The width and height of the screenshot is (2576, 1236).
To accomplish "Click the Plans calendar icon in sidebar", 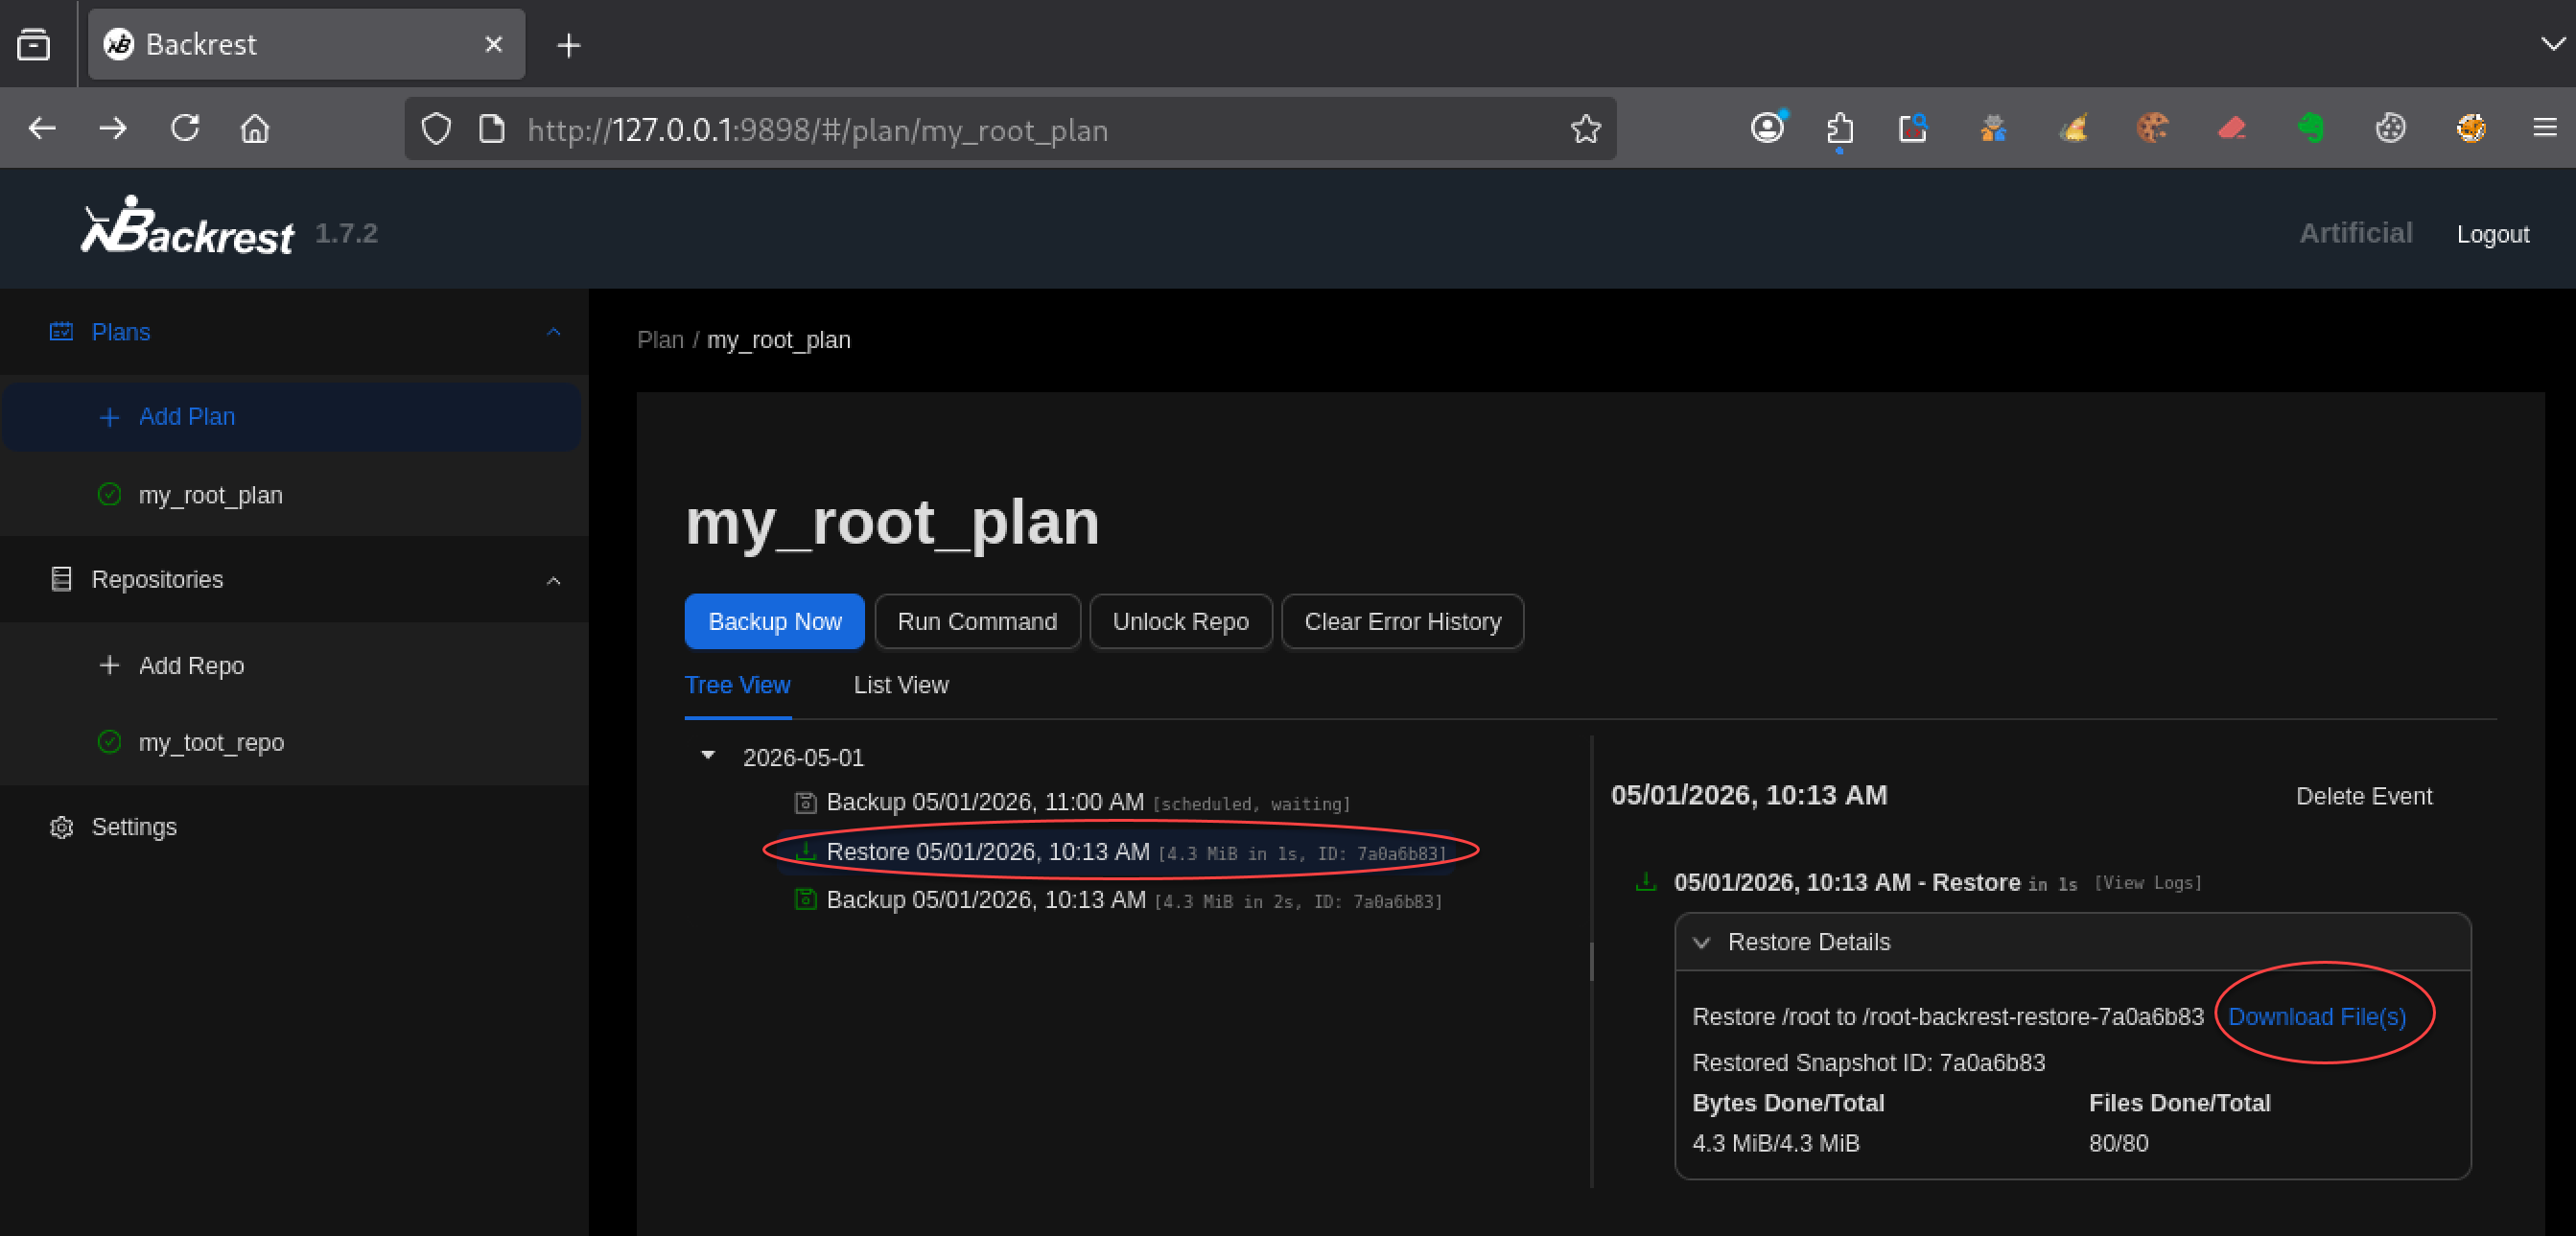I will [61, 331].
